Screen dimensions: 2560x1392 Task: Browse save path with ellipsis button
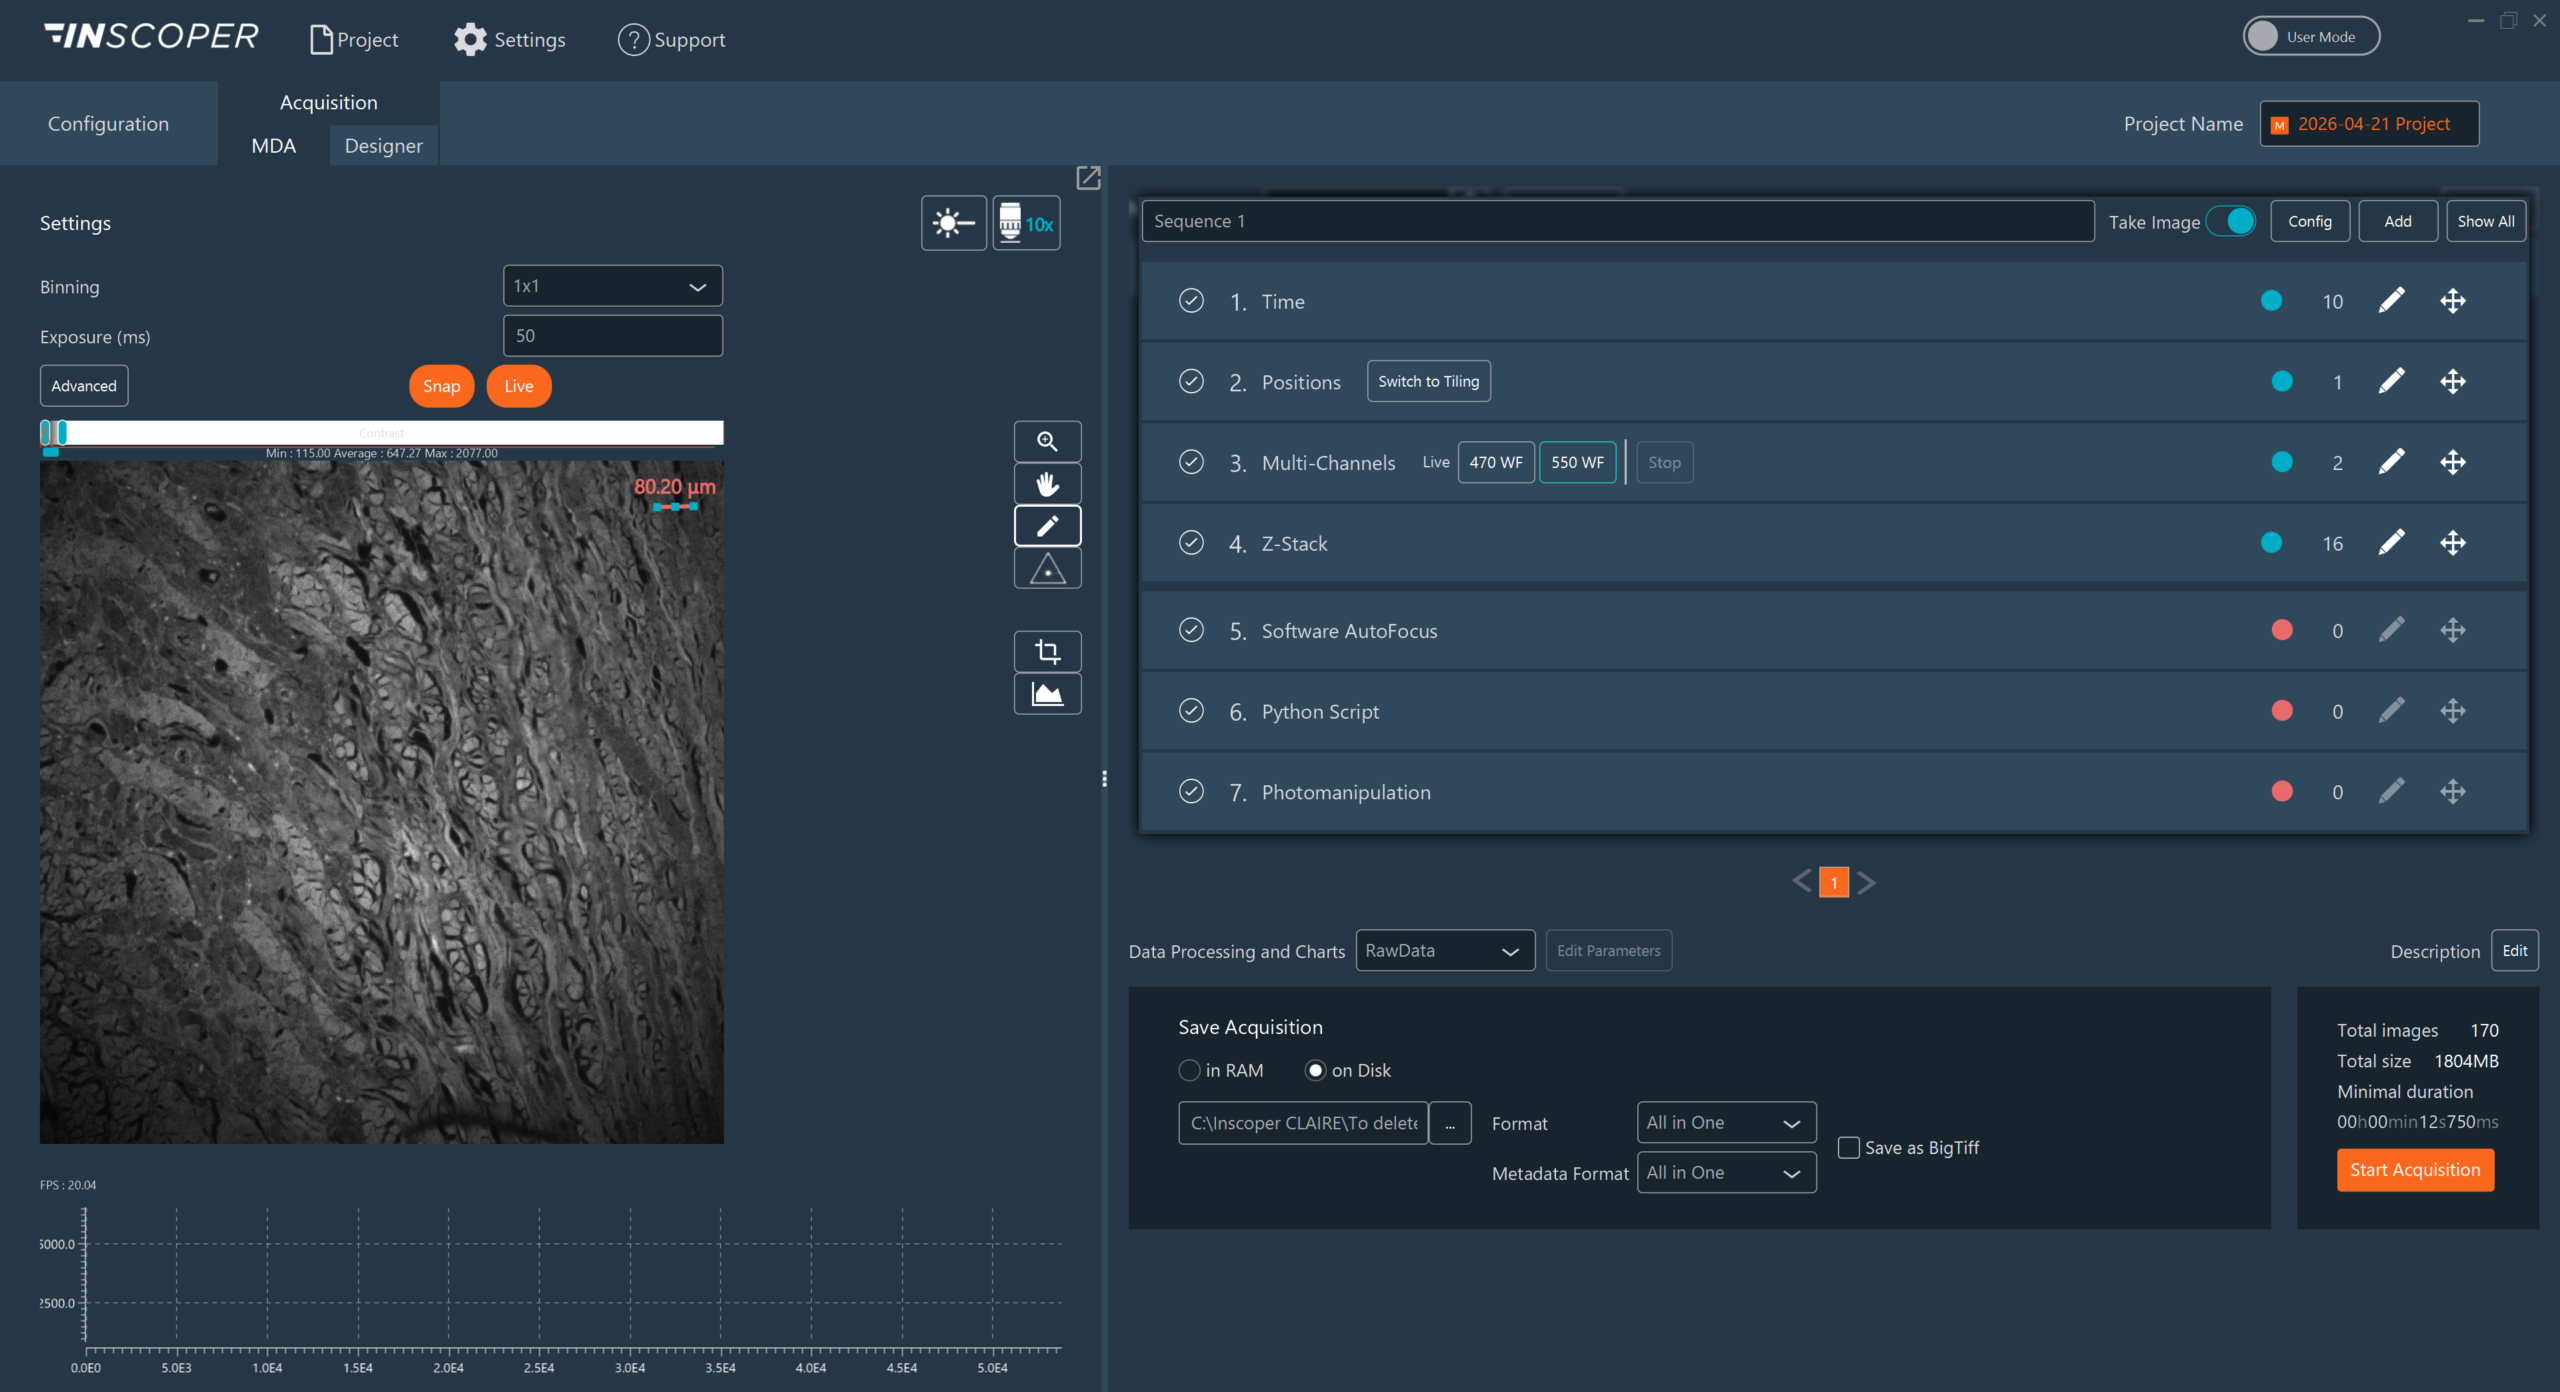[1450, 1123]
